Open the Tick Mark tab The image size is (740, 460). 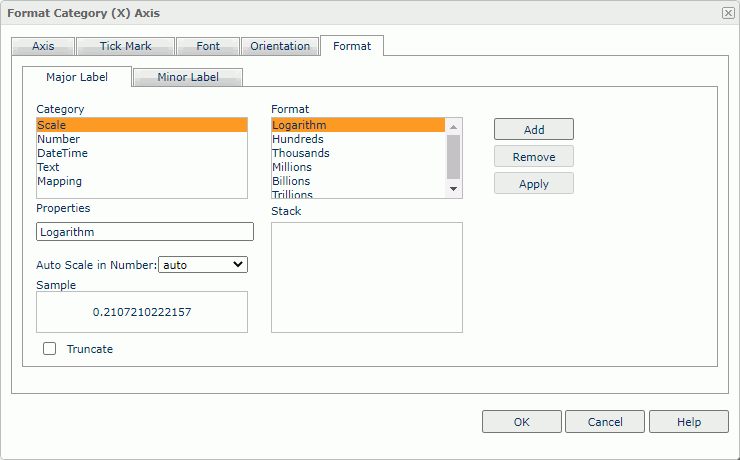click(x=126, y=46)
